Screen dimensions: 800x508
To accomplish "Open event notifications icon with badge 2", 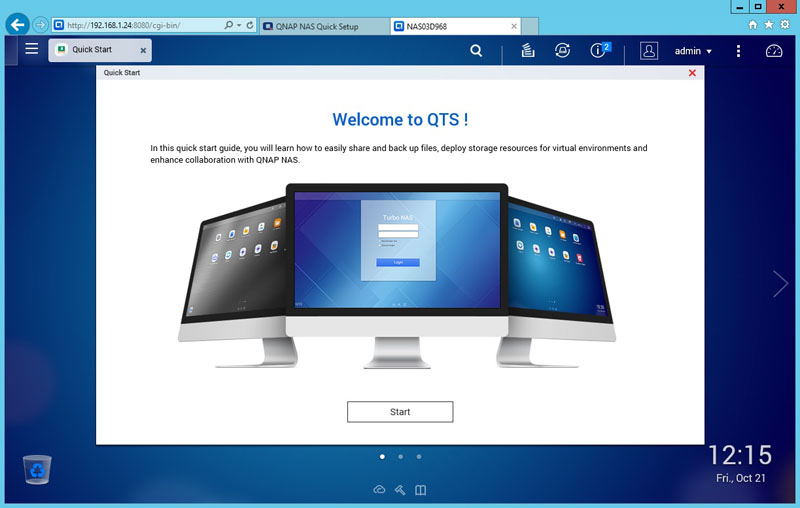I will pos(600,50).
